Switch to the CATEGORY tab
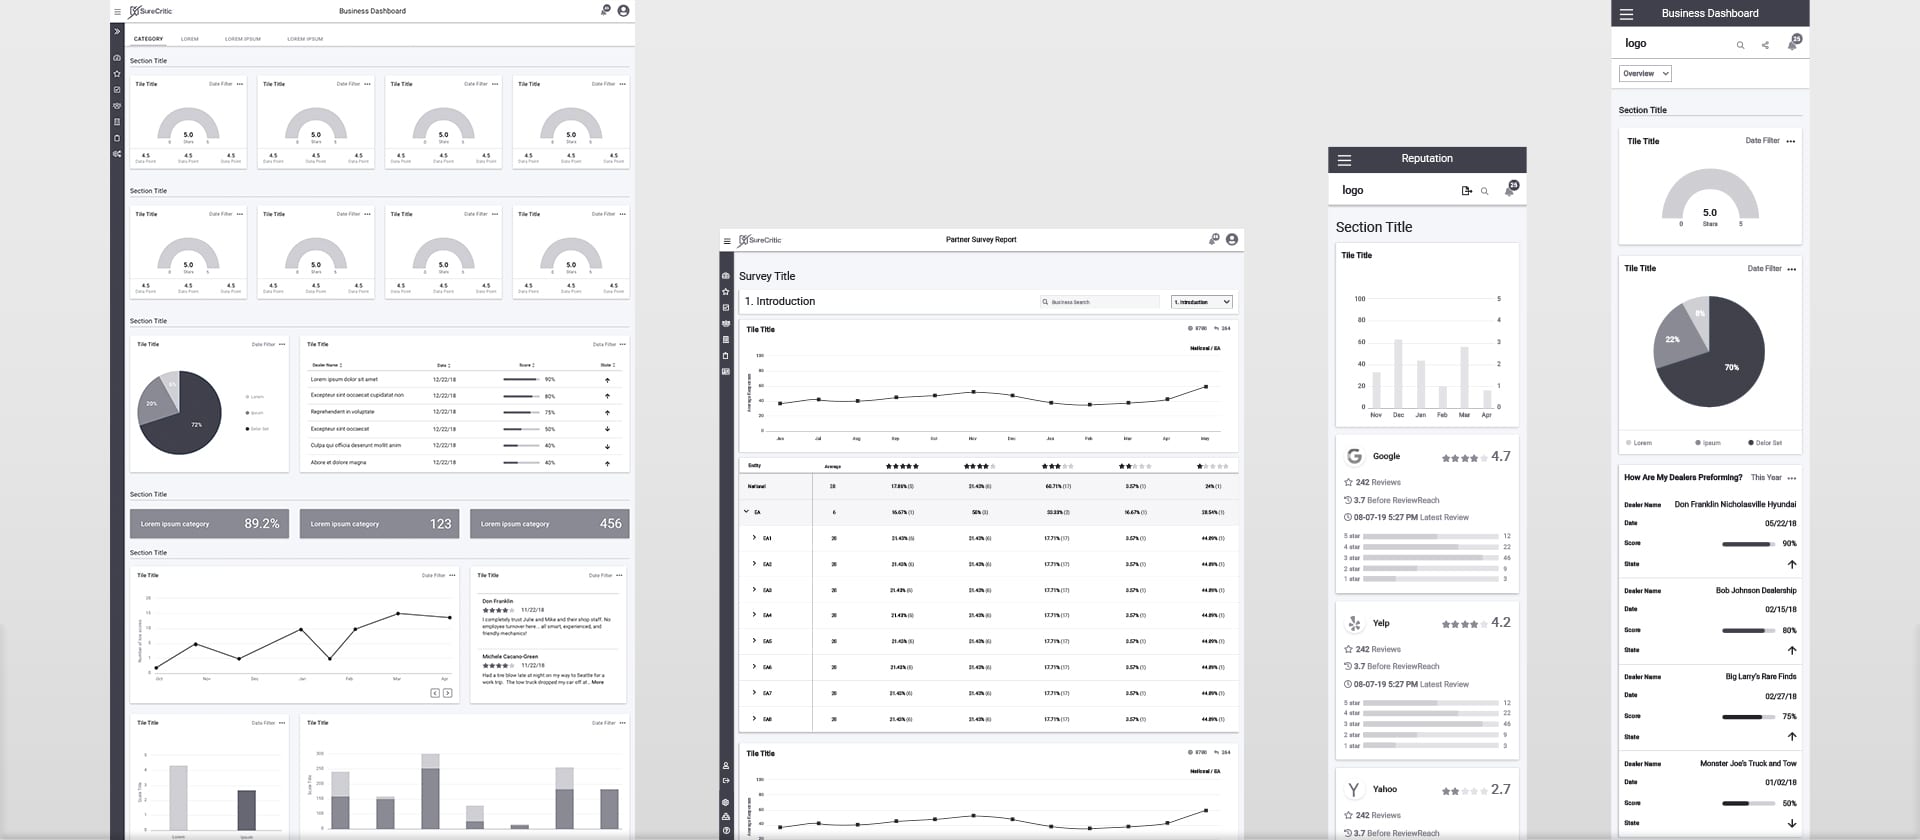The width and height of the screenshot is (1920, 840). 148,39
